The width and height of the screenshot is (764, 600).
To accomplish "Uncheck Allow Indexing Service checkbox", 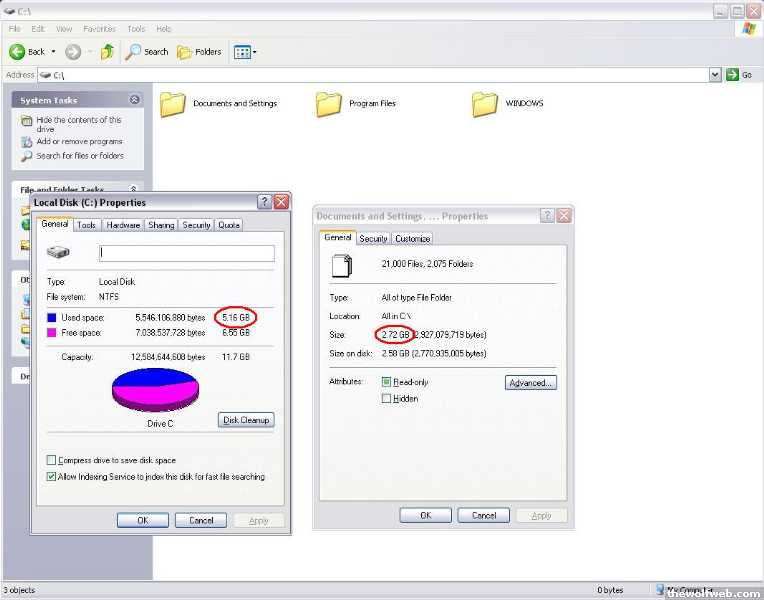I will (52, 477).
